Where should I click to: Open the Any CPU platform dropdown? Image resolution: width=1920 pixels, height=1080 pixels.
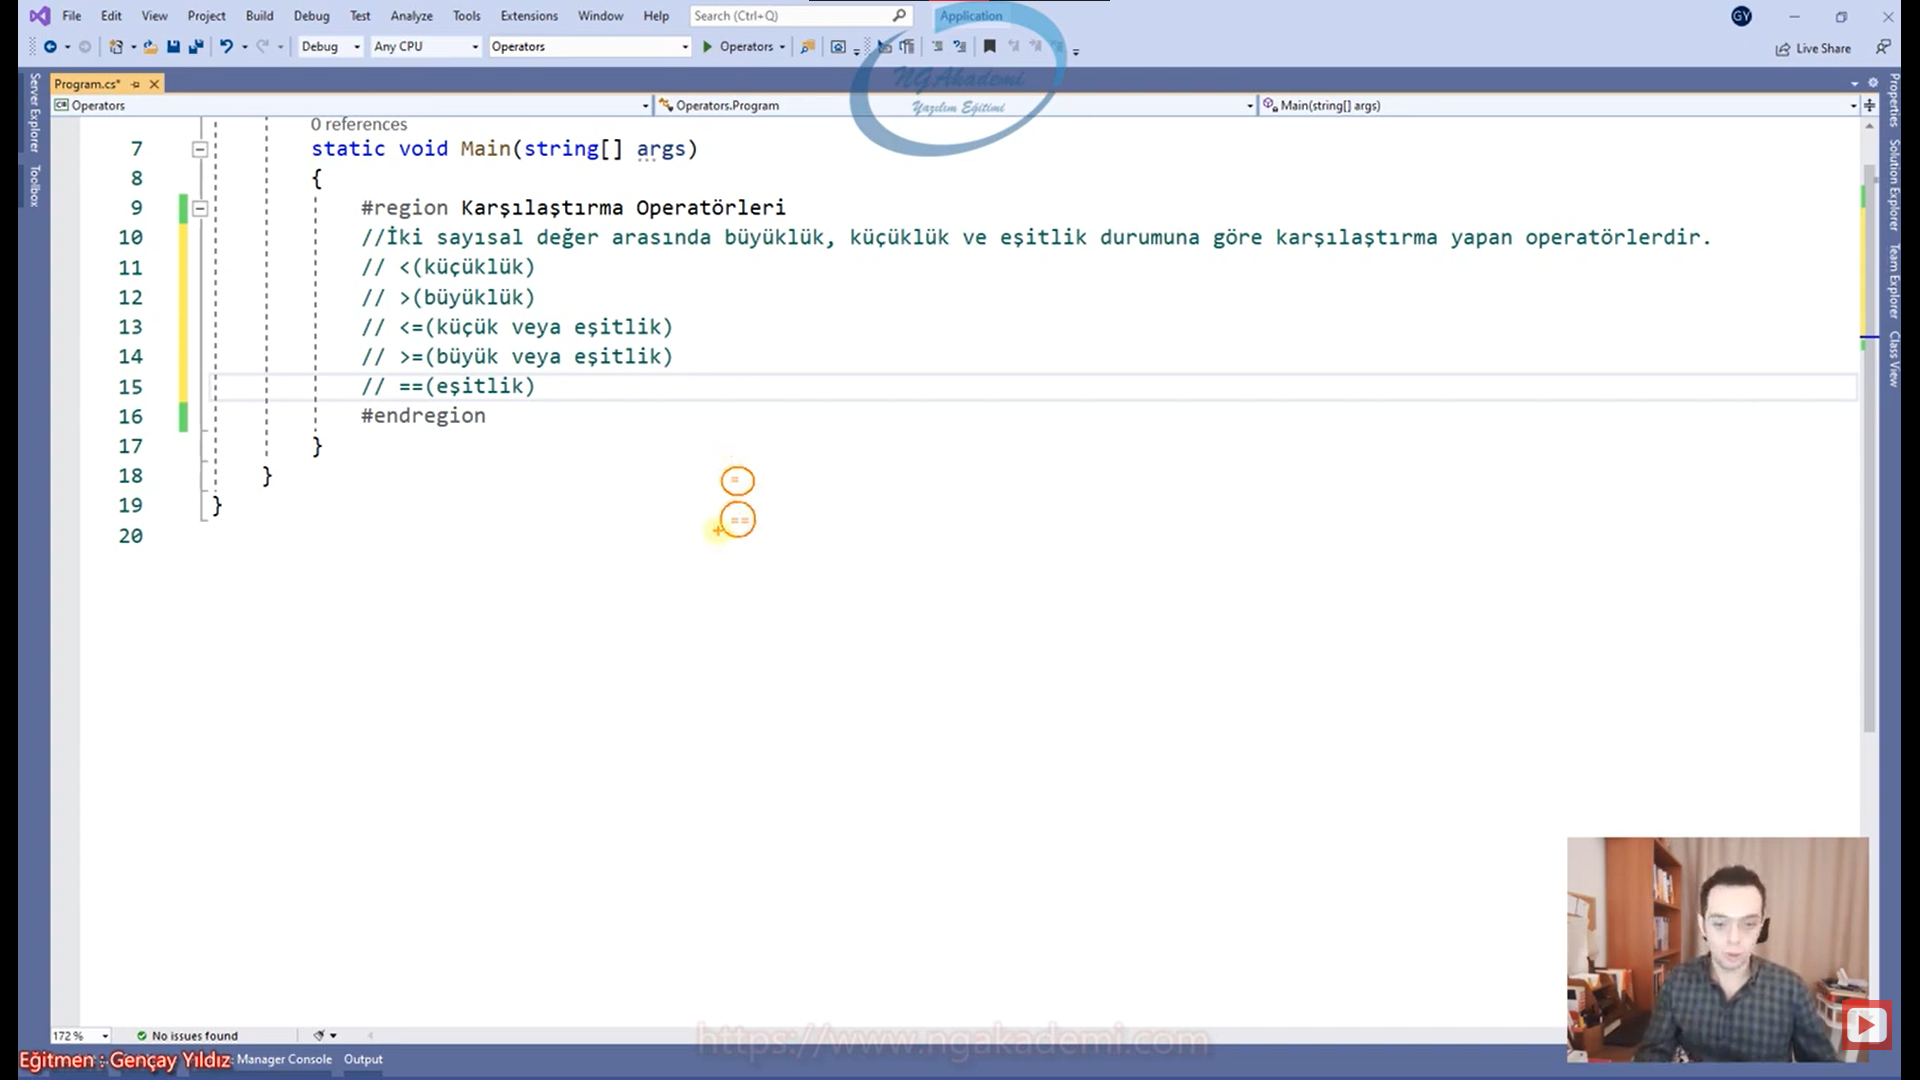pos(426,47)
